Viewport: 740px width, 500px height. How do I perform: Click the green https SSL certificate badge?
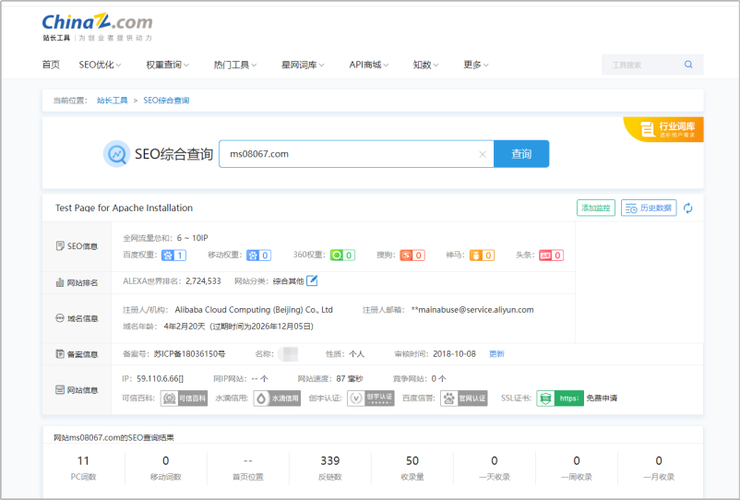click(x=560, y=398)
